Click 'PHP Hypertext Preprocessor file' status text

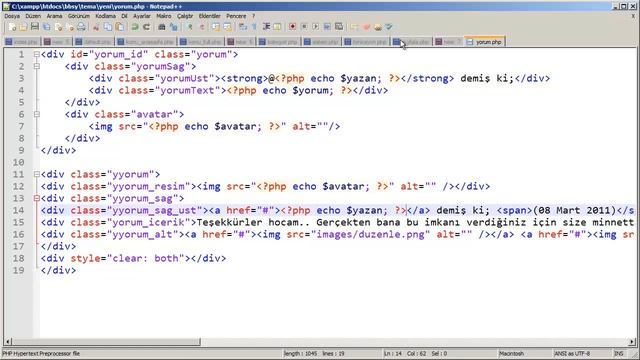41,353
